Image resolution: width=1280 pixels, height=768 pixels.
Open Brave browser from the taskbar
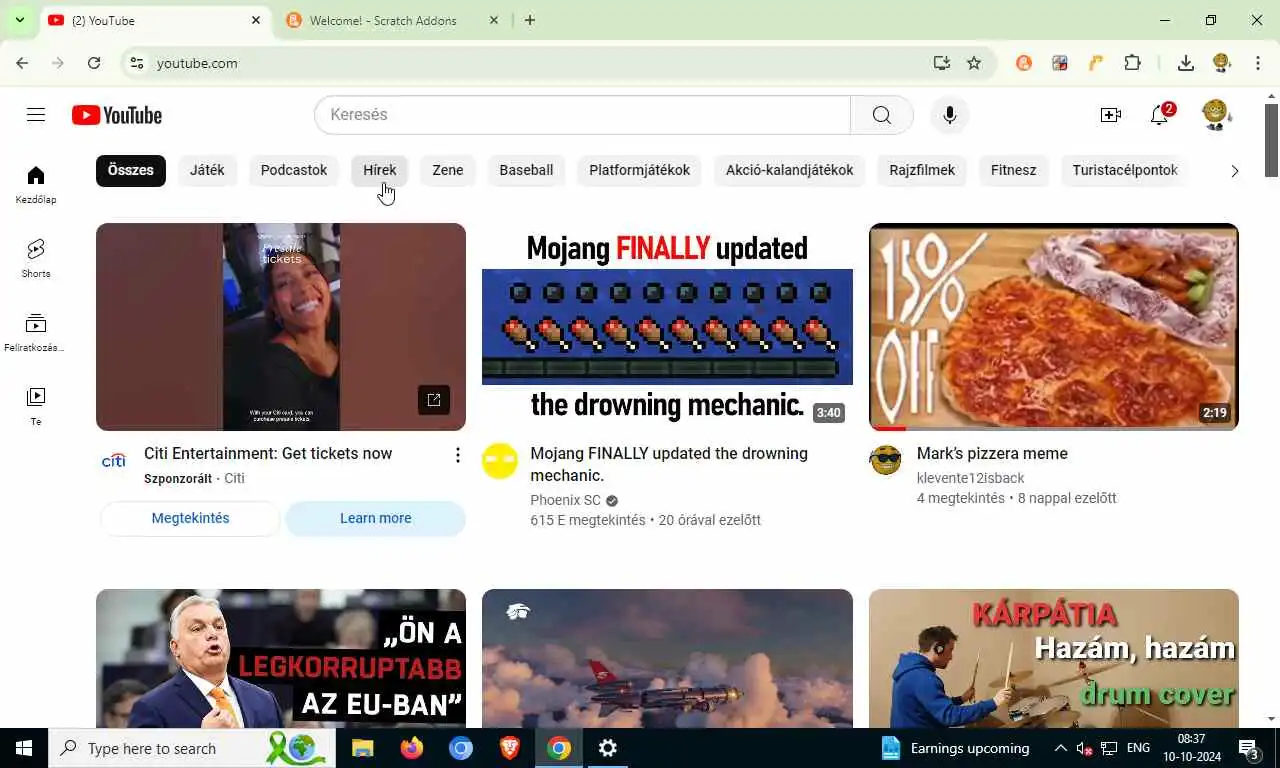tap(509, 748)
